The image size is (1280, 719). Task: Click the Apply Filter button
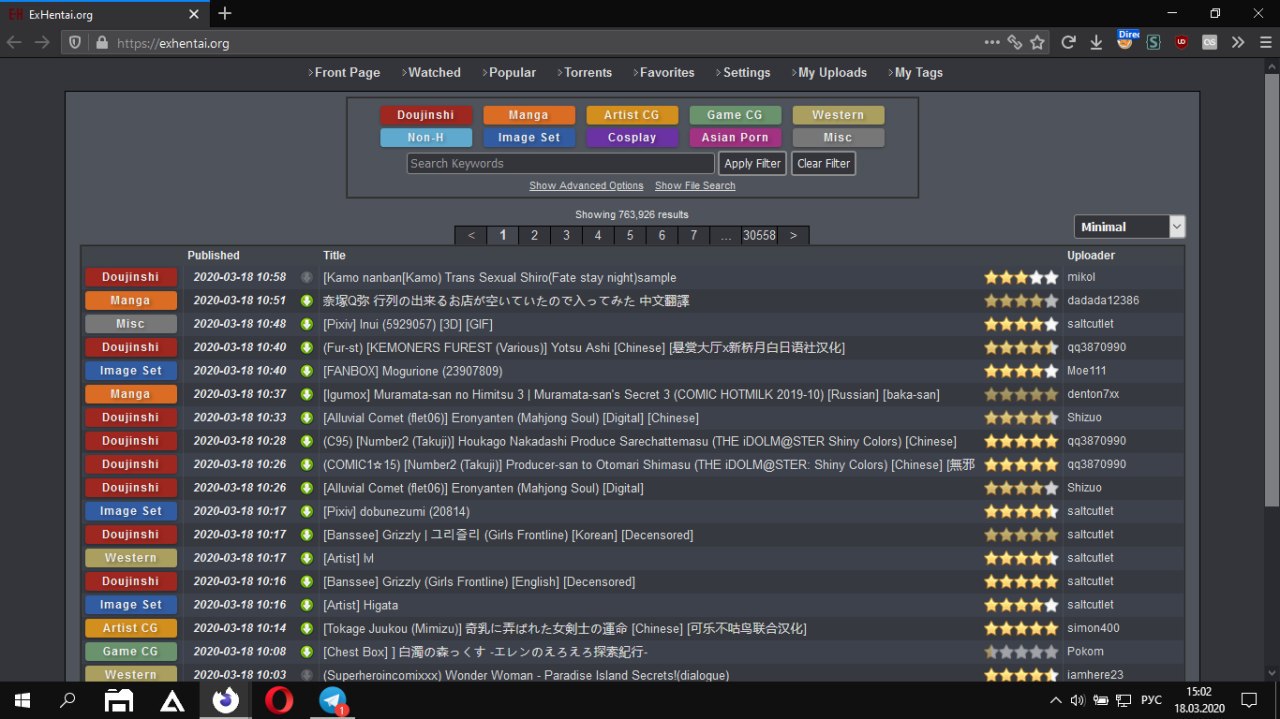coord(753,164)
